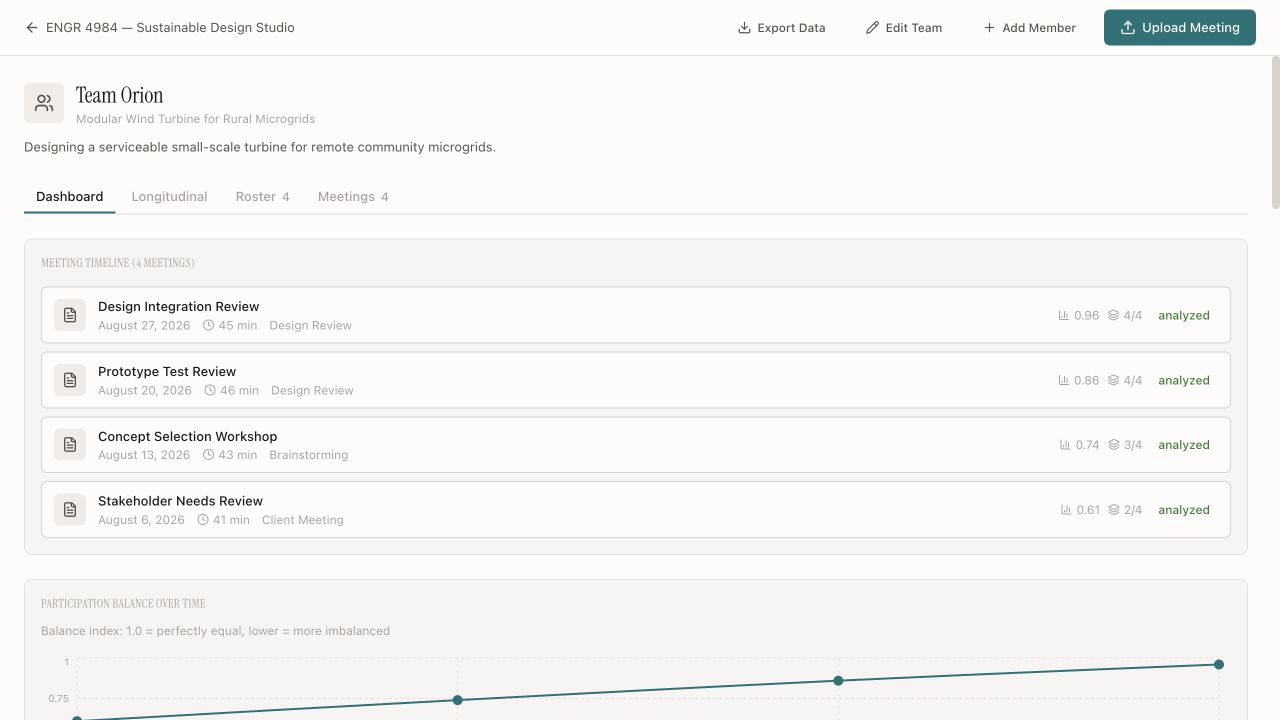Open the Longitudinal tab
This screenshot has height=720, width=1280.
pyautogui.click(x=170, y=197)
